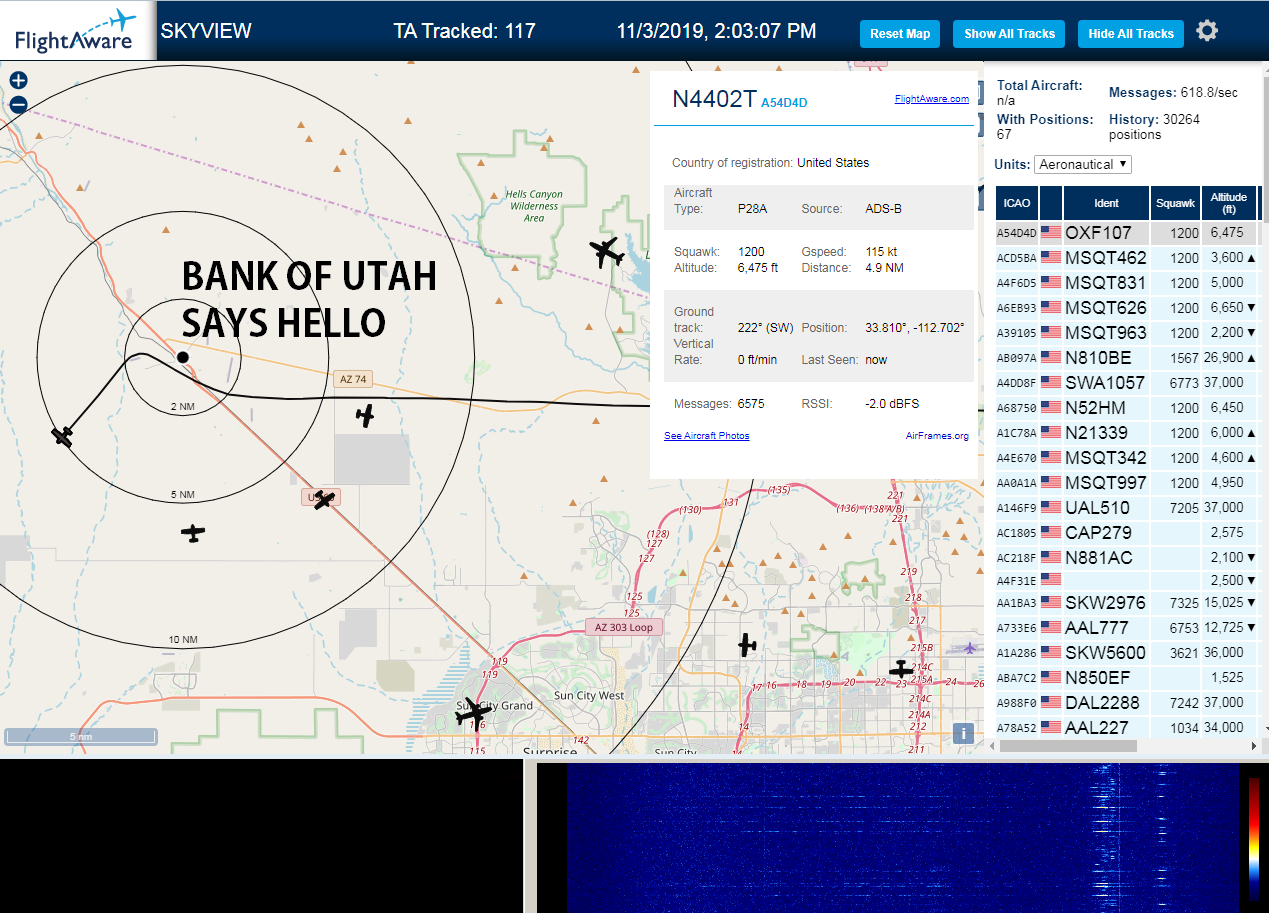Click the purple airport plane icon on map

pyautogui.click(x=969, y=648)
